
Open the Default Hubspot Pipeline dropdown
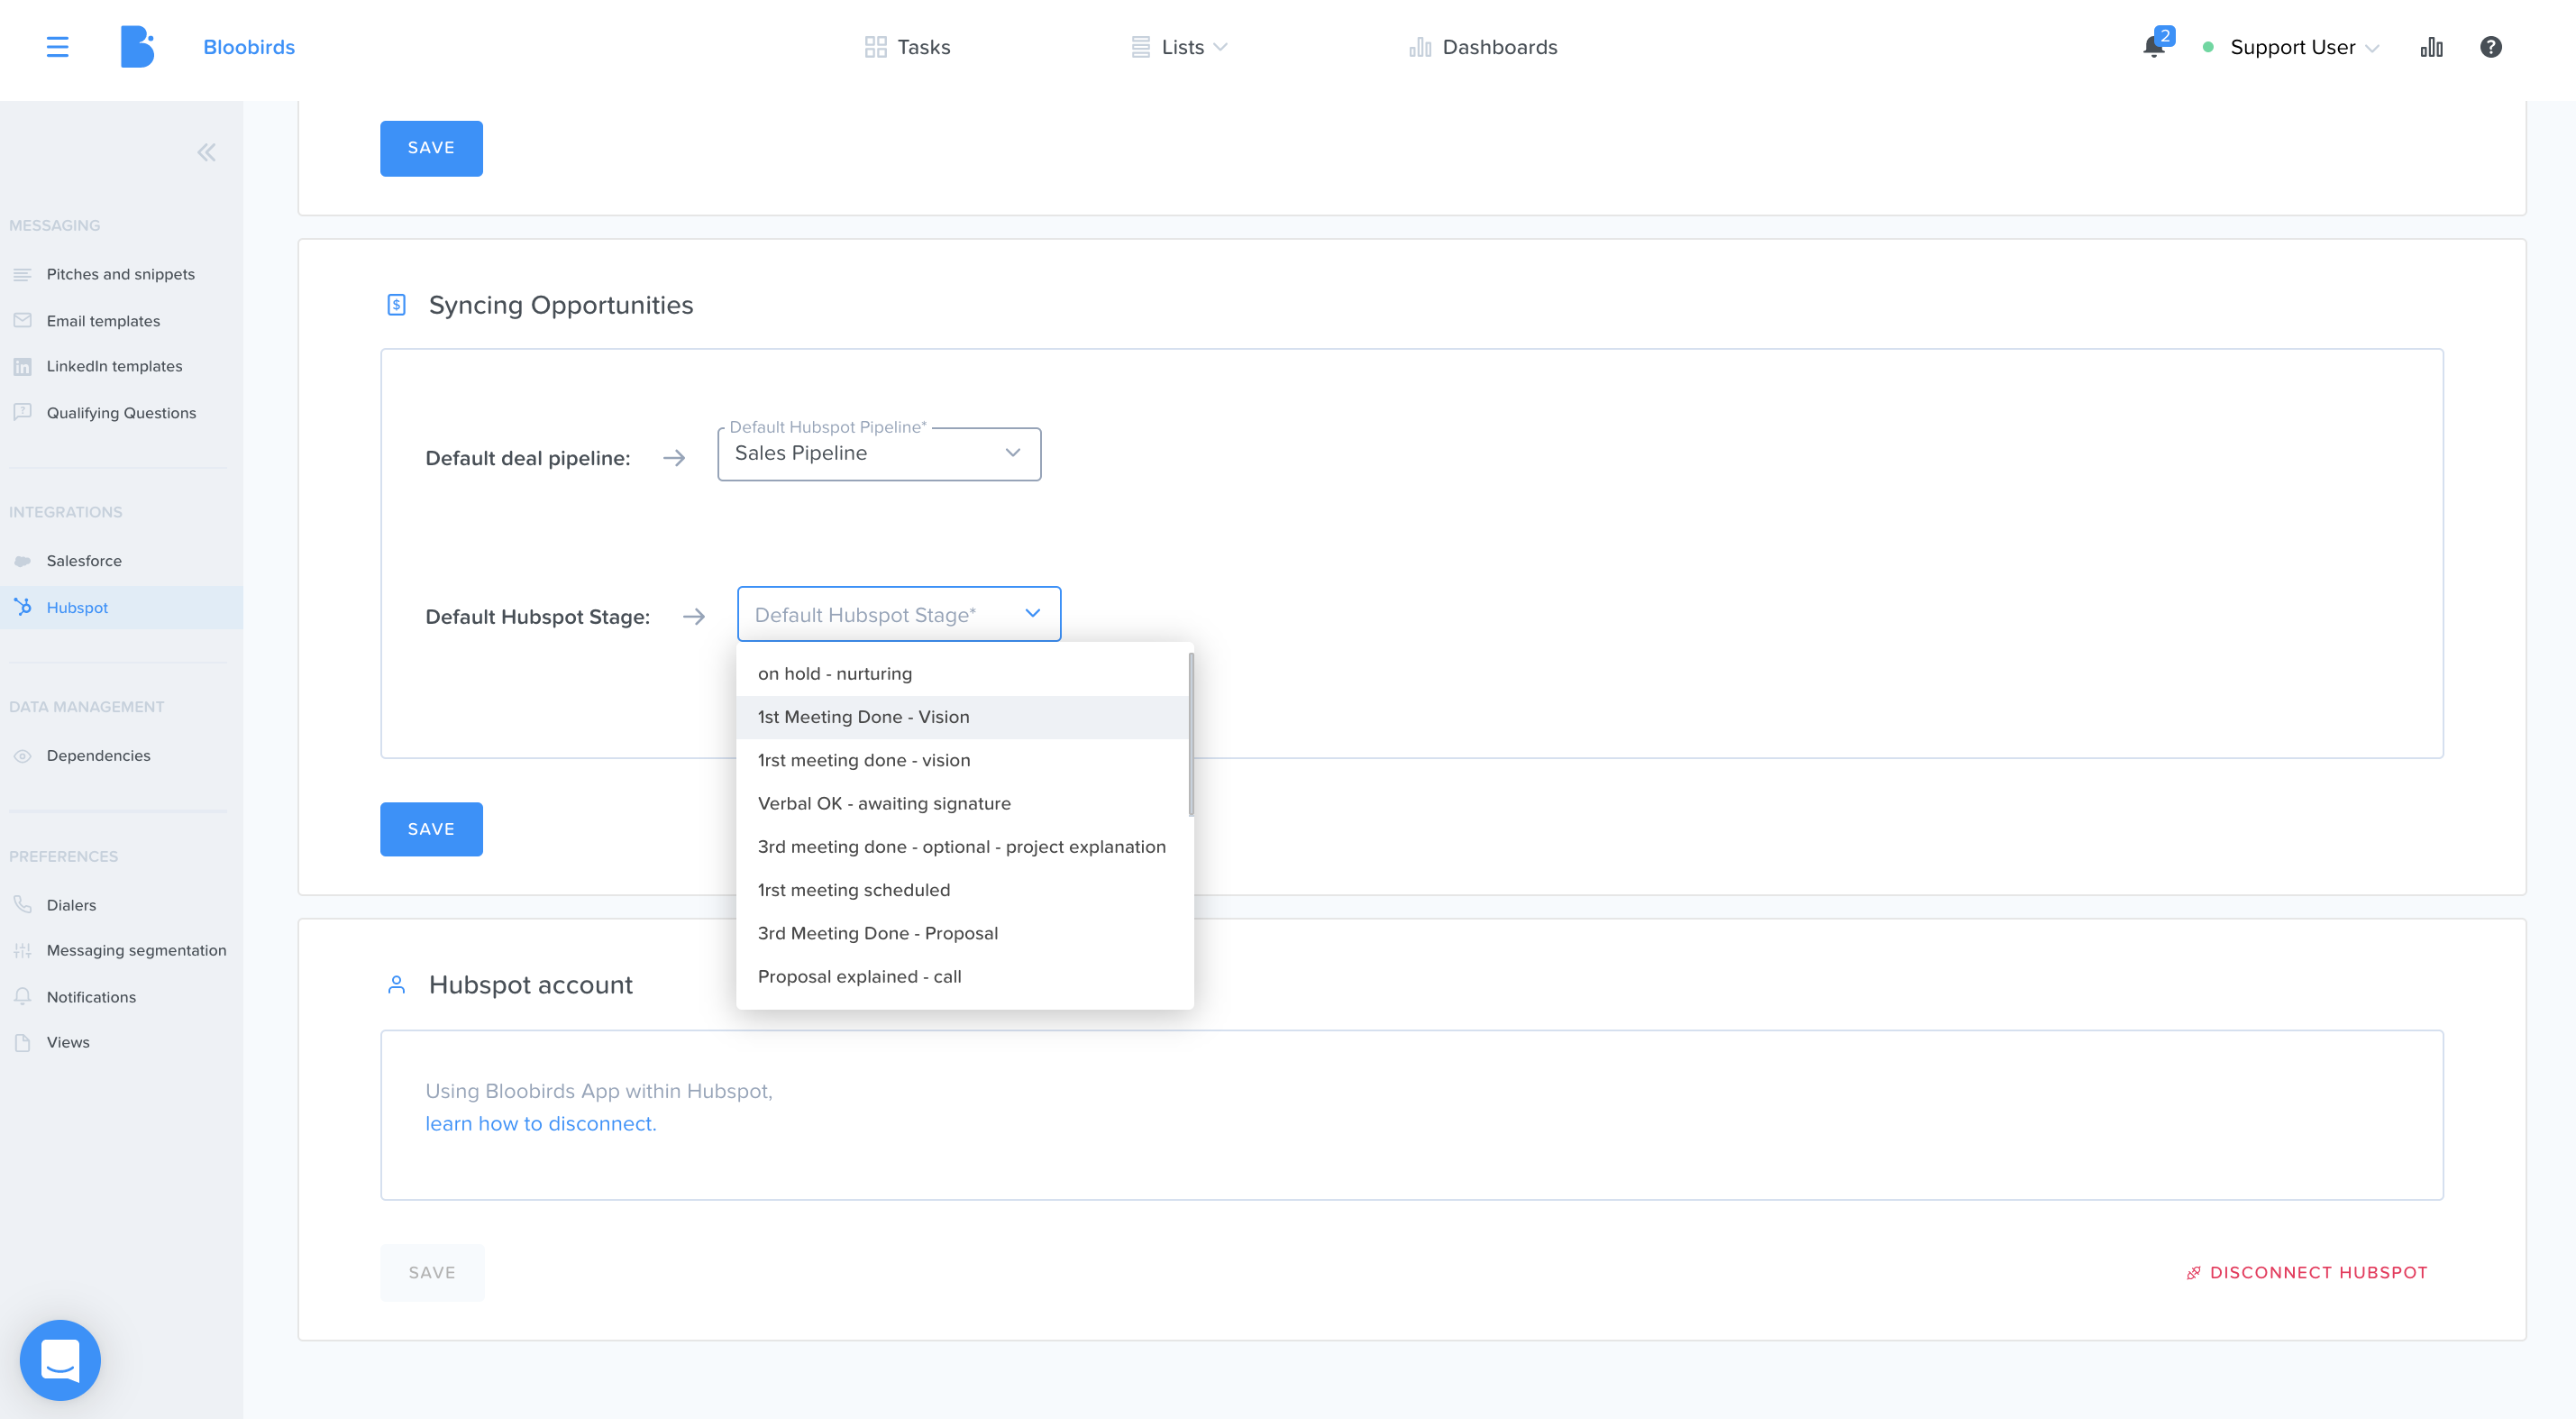tap(879, 454)
